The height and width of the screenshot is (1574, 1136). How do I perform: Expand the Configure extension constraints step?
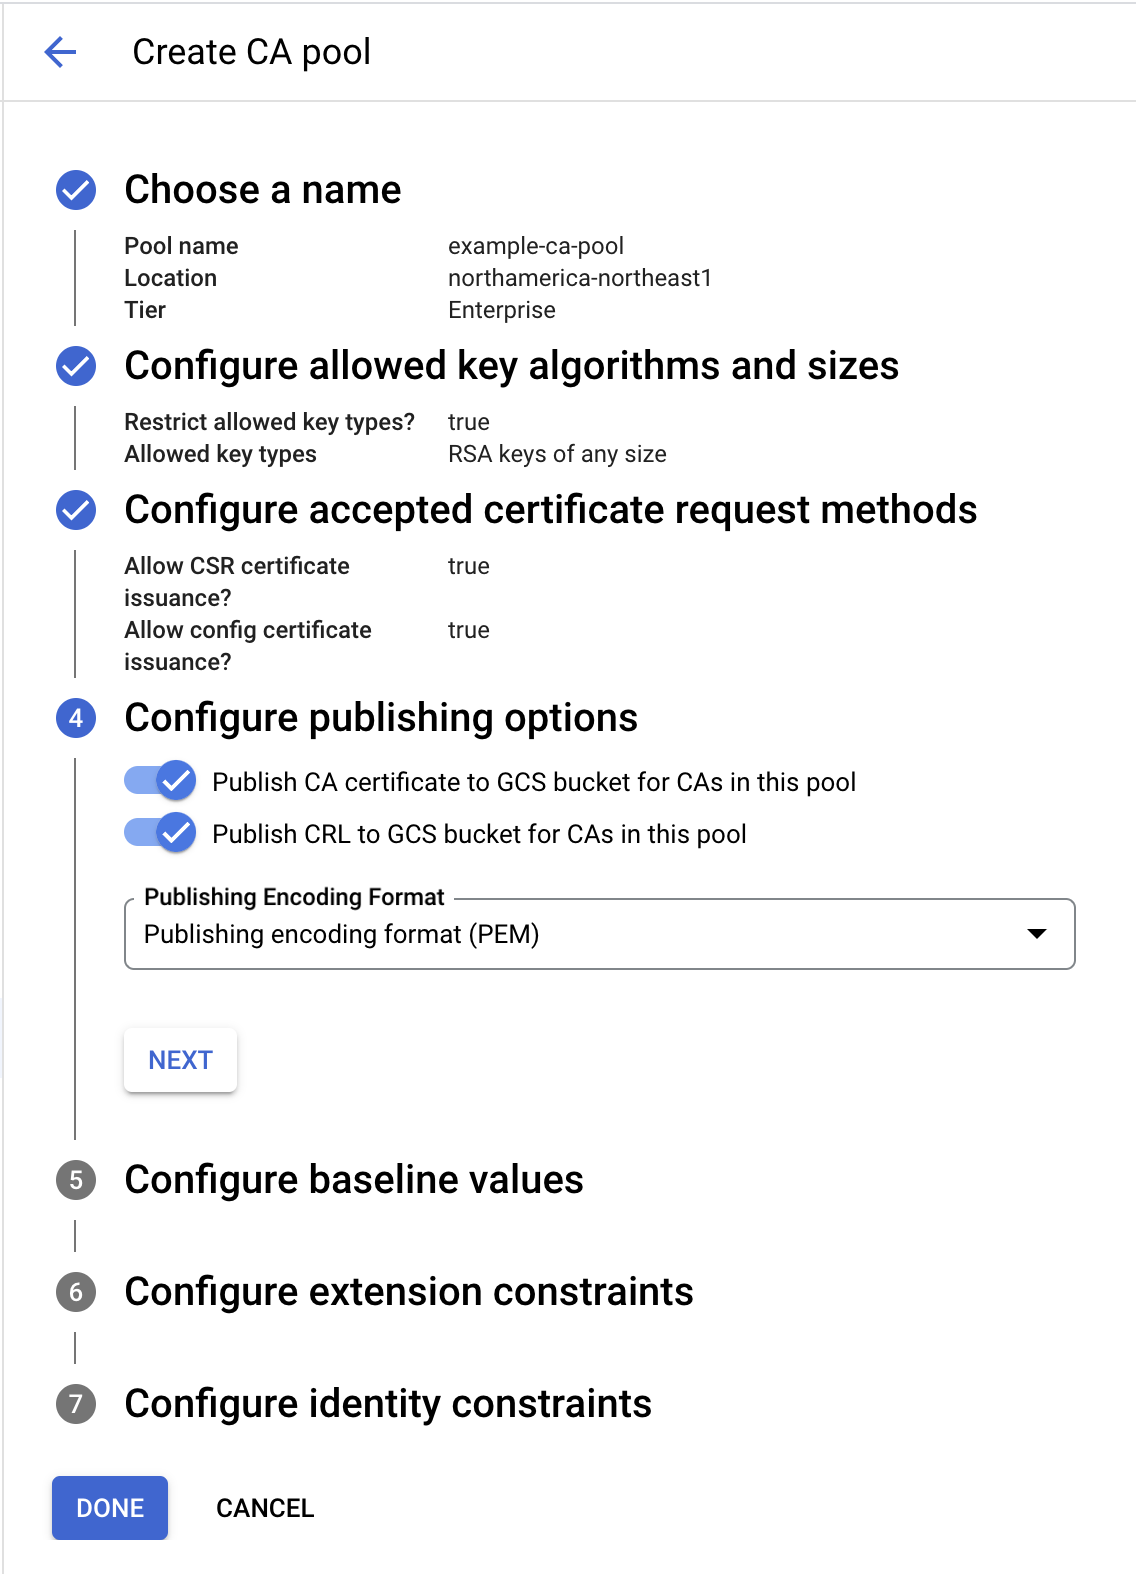coord(408,1292)
